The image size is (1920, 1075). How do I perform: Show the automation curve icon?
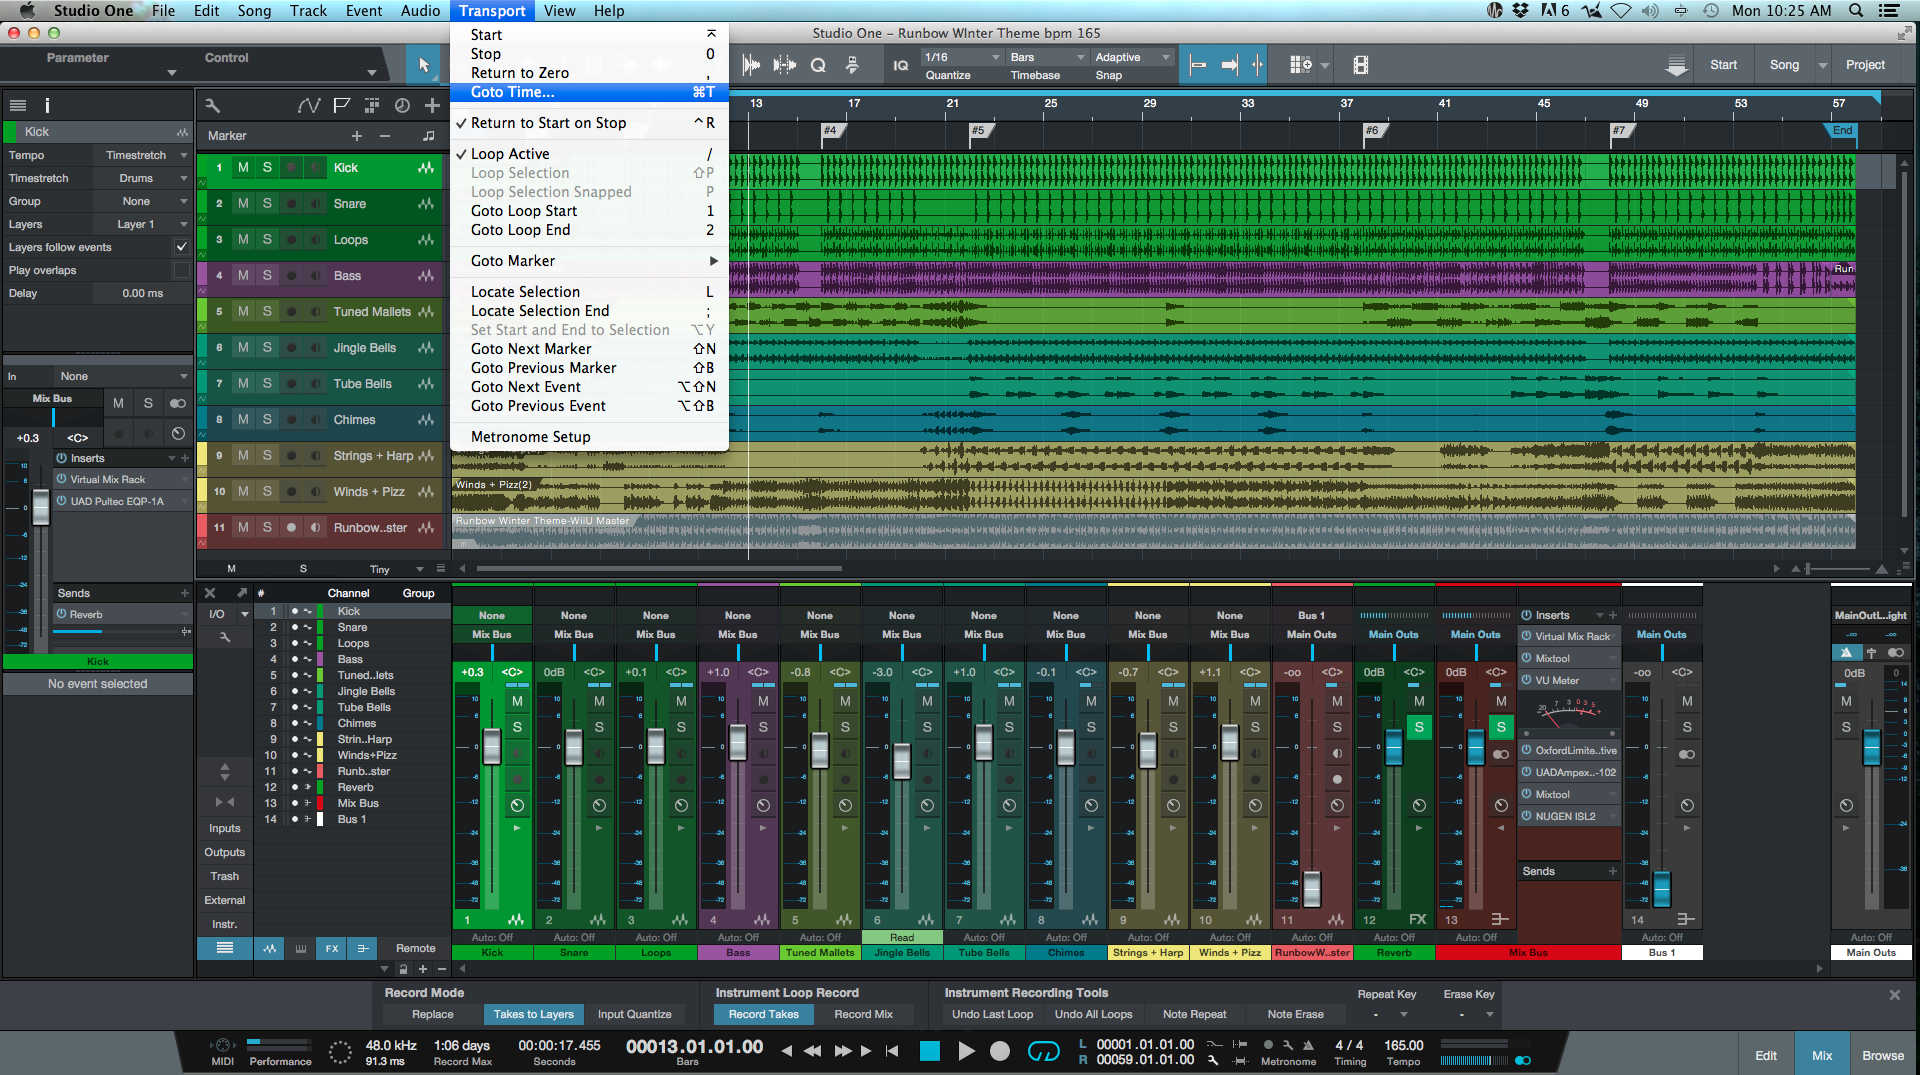point(309,105)
